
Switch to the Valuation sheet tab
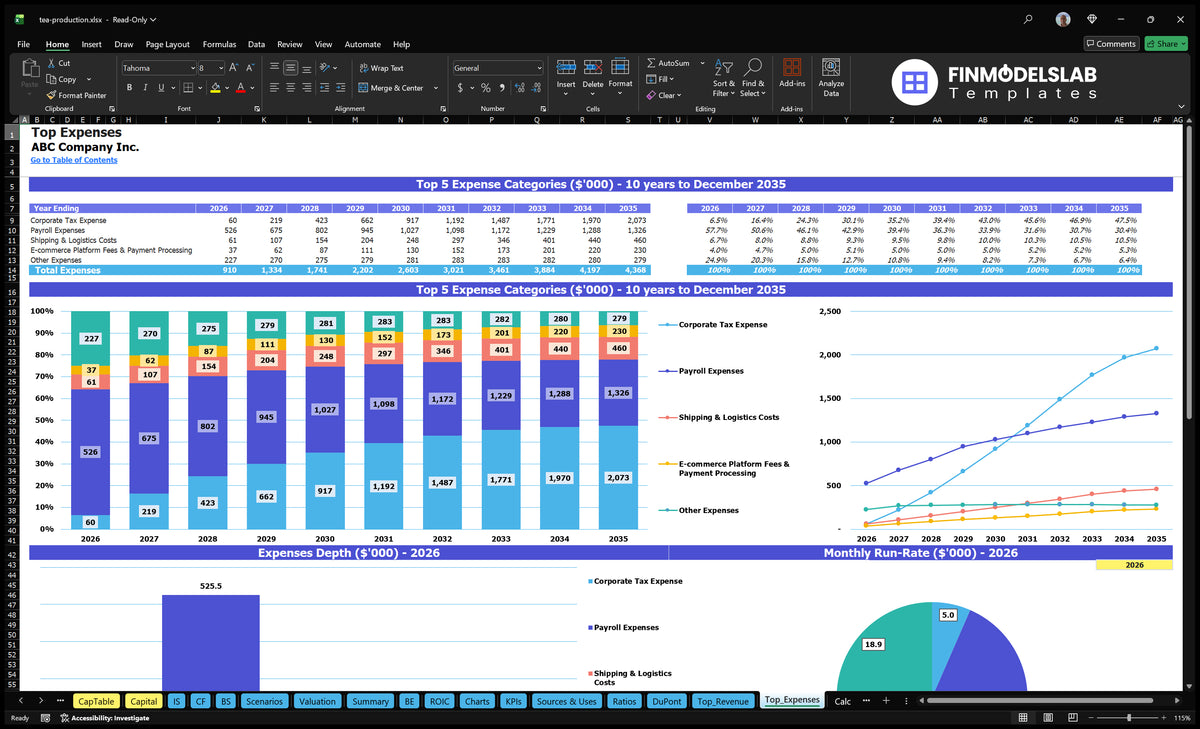pyautogui.click(x=317, y=701)
